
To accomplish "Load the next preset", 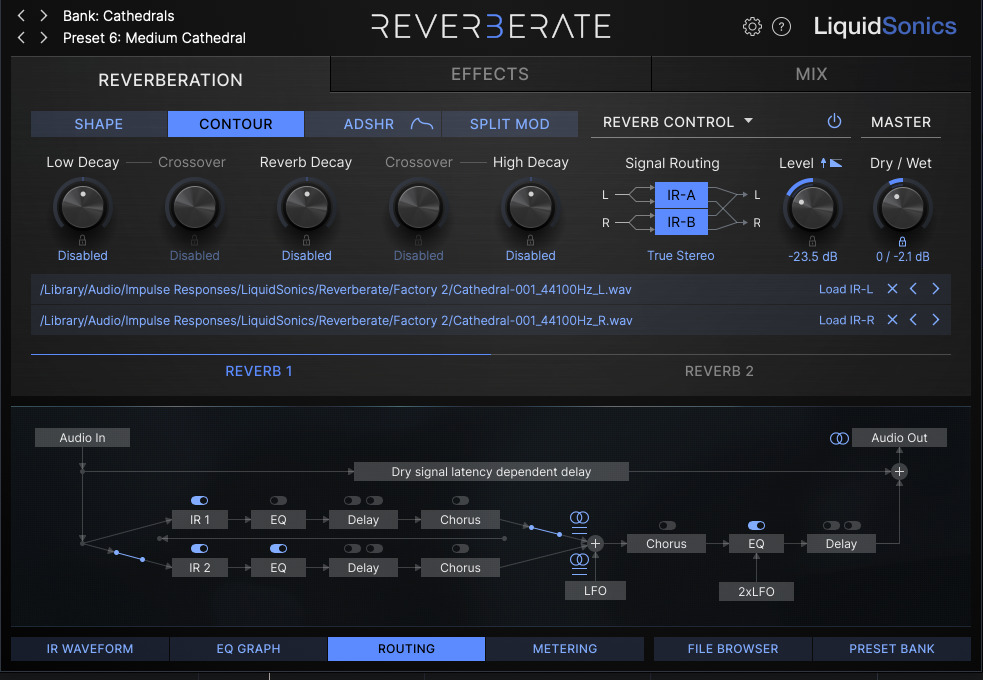I will [x=43, y=38].
